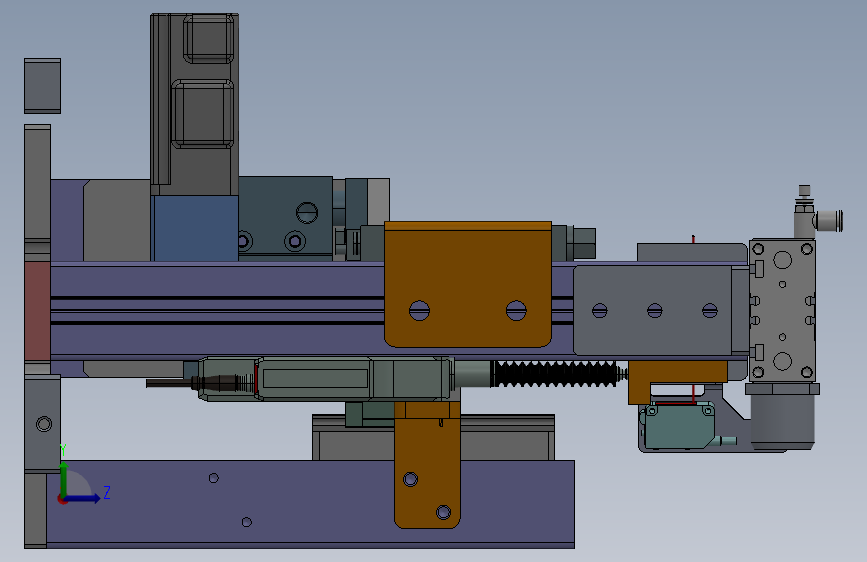Select the slotted round screw on the dark block
The width and height of the screenshot is (867, 562).
(307, 212)
